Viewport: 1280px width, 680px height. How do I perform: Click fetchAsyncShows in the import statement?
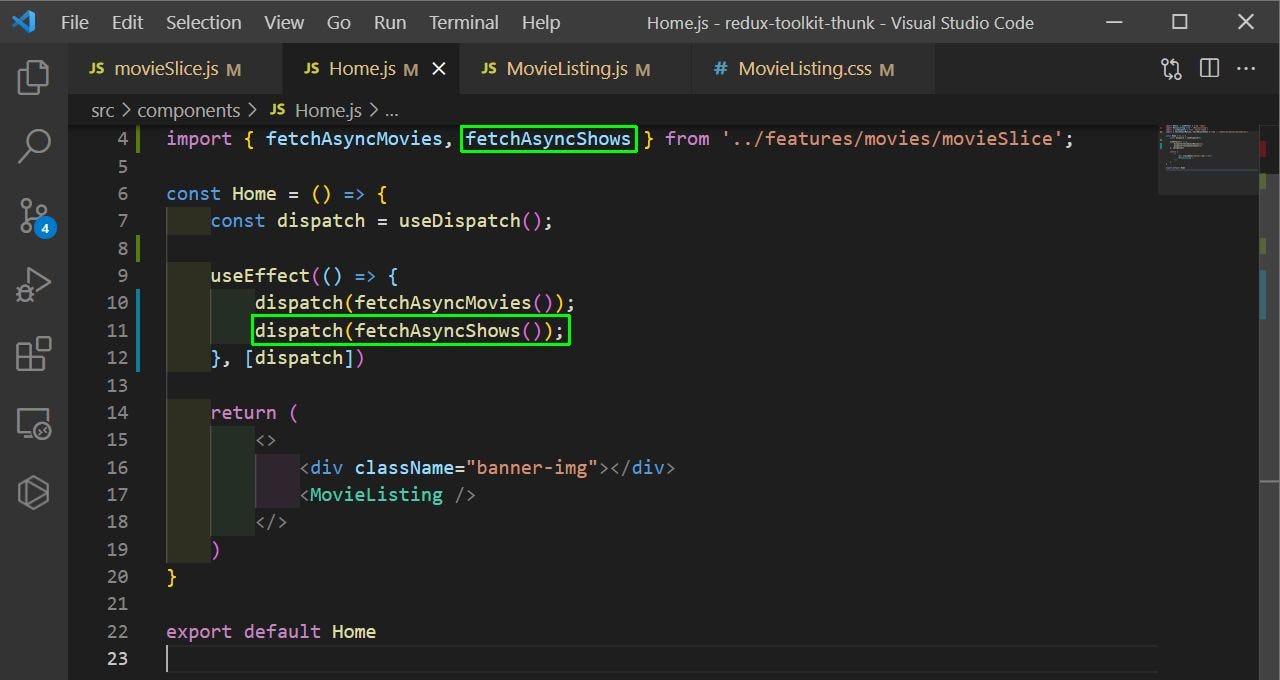pos(549,139)
